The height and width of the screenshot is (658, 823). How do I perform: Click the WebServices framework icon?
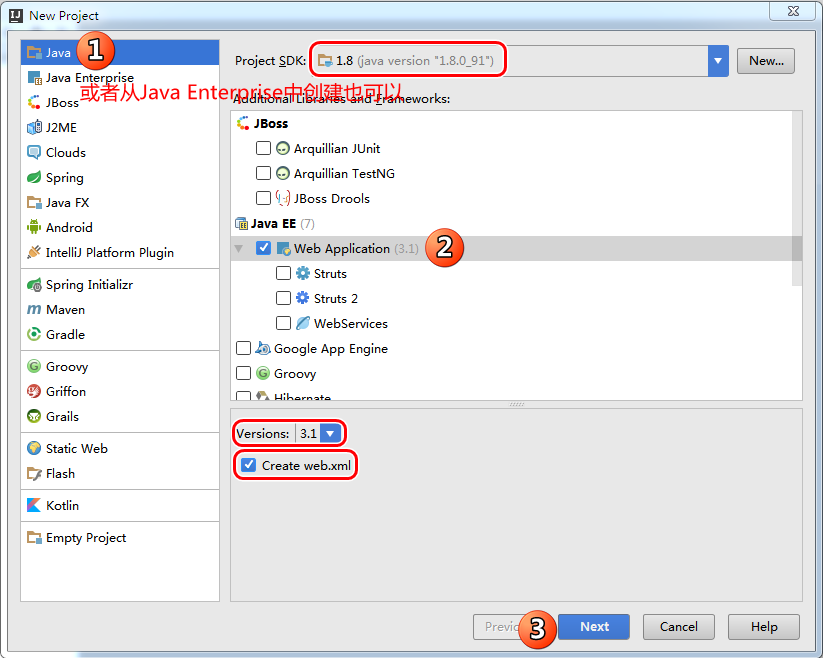(303, 323)
